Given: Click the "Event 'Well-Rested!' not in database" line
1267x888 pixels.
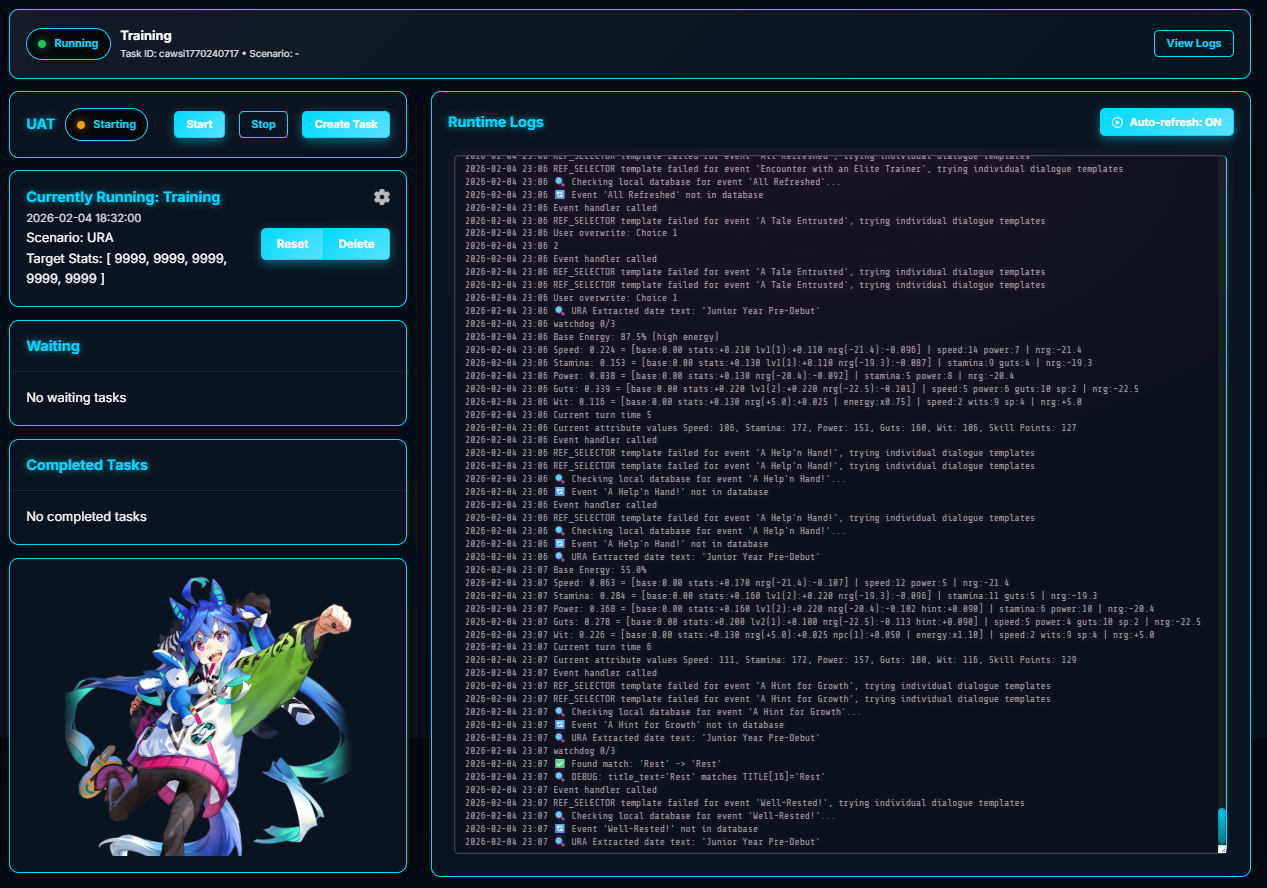Looking at the screenshot, I should 611,829.
